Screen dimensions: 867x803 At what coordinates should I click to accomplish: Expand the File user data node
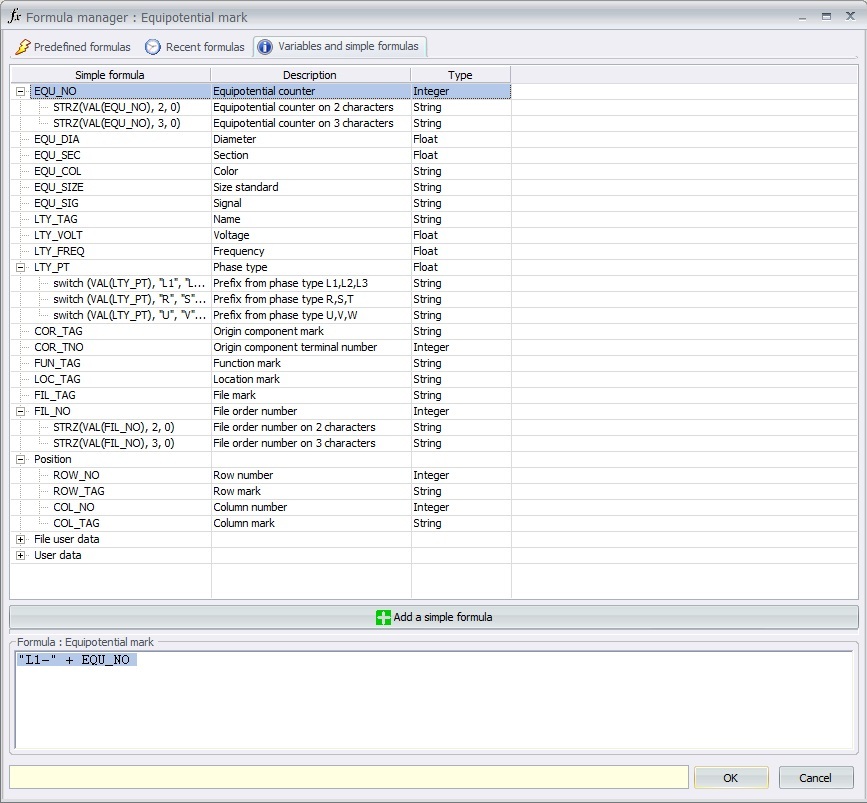(21, 539)
